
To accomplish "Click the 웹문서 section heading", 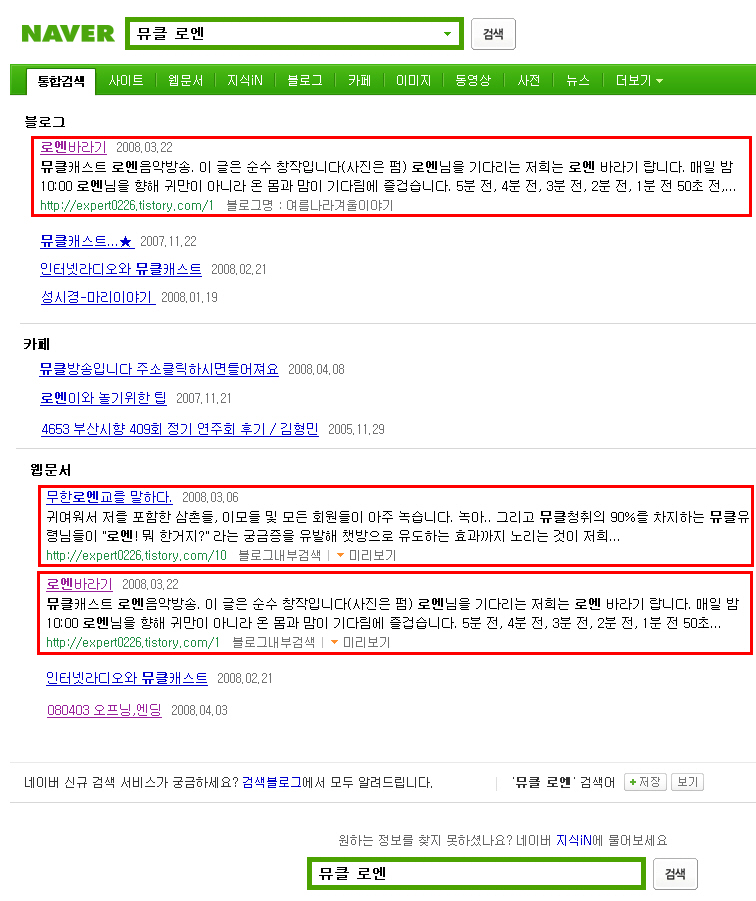I will coord(51,470).
